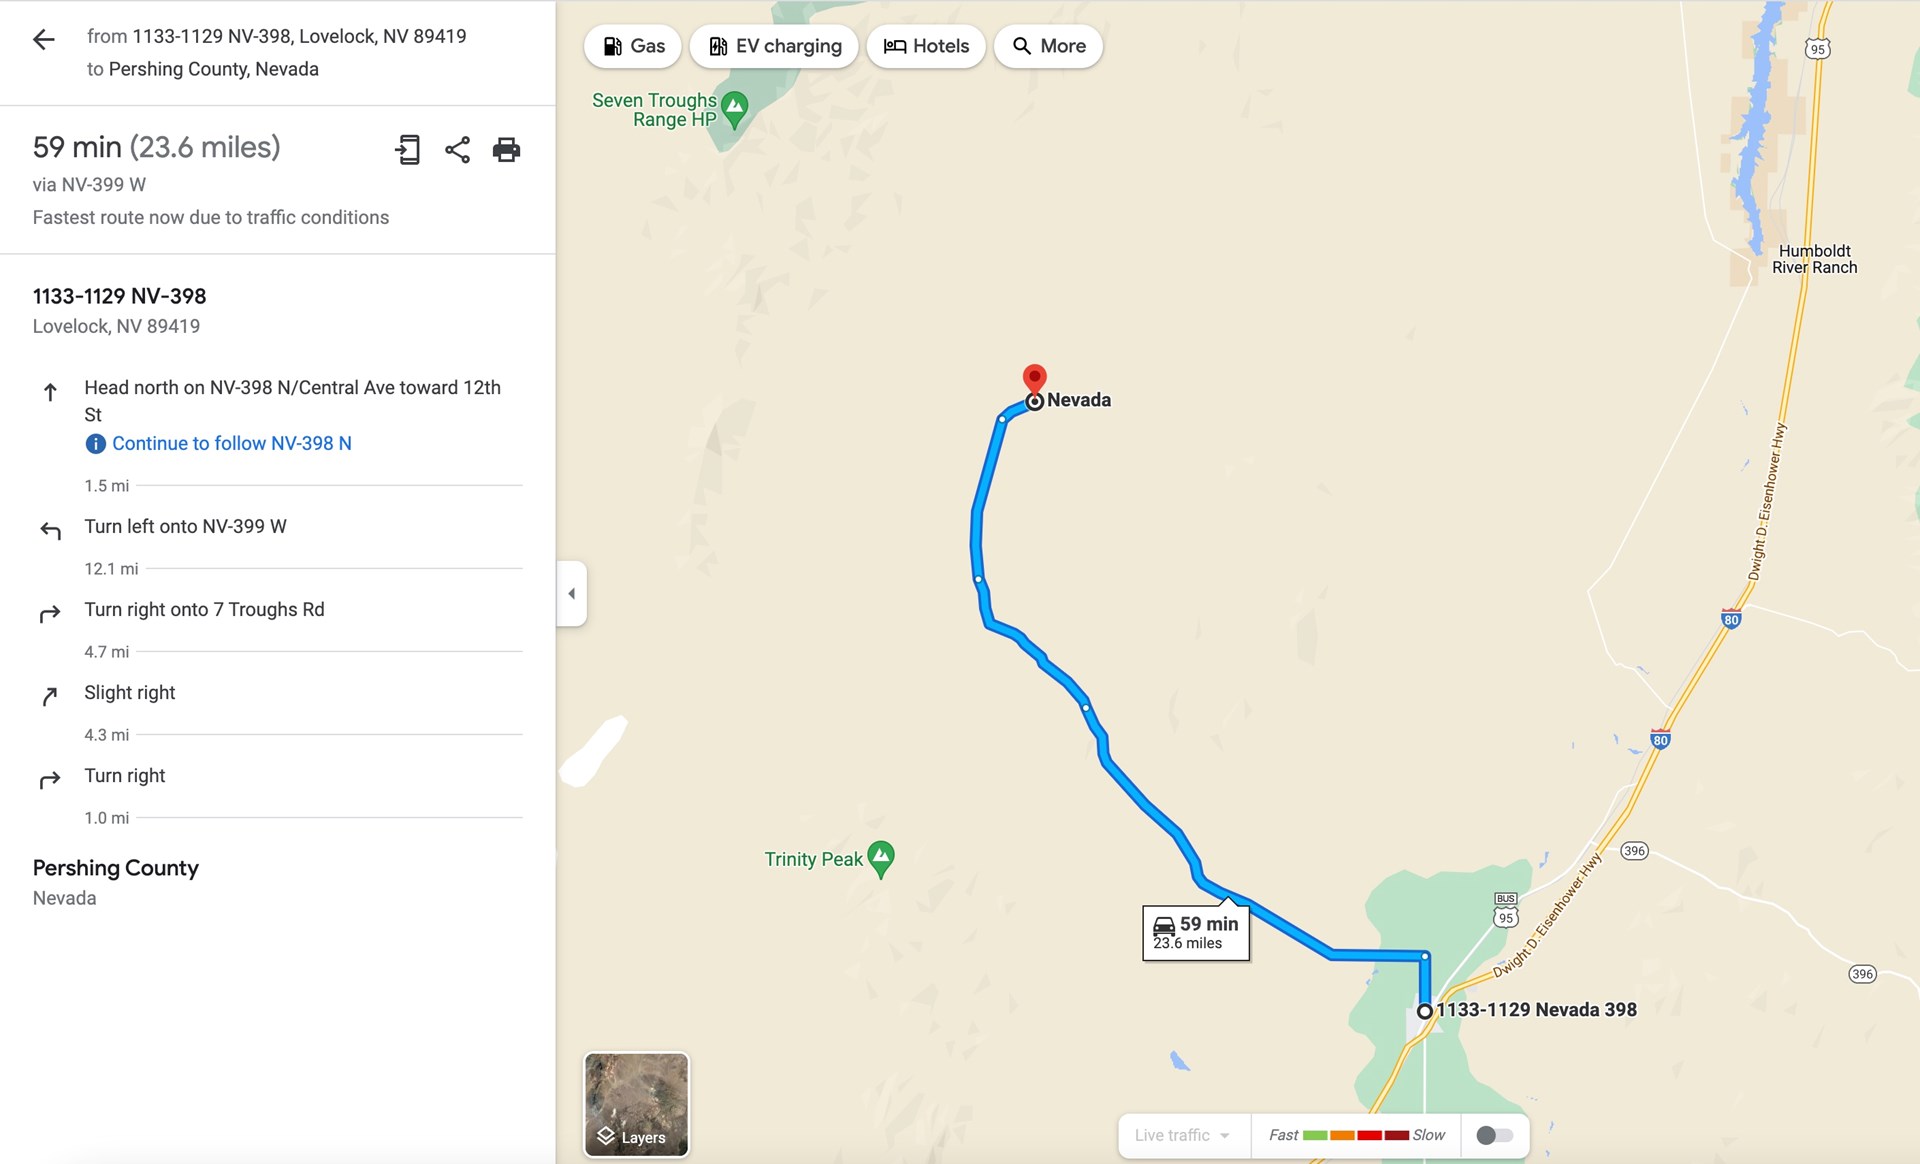Switch map view using Layers thumbnail
Viewport: 1920px width, 1164px height.
pyautogui.click(x=637, y=1104)
